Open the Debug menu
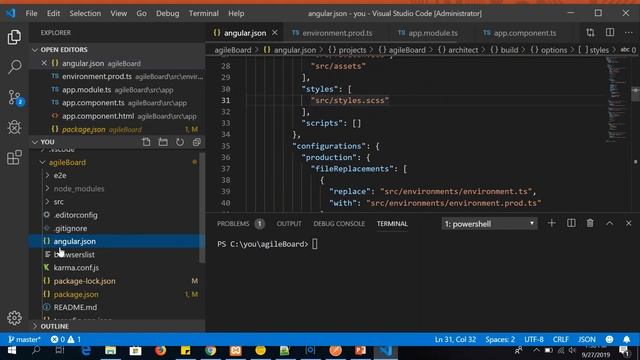The height and width of the screenshot is (360, 640). click(167, 13)
